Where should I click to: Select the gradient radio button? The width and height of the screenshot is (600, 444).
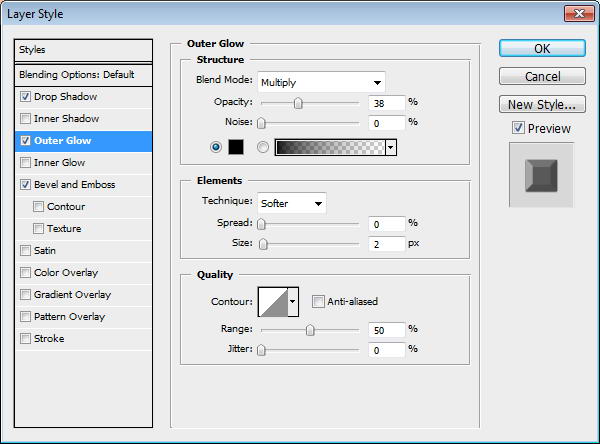(x=263, y=147)
